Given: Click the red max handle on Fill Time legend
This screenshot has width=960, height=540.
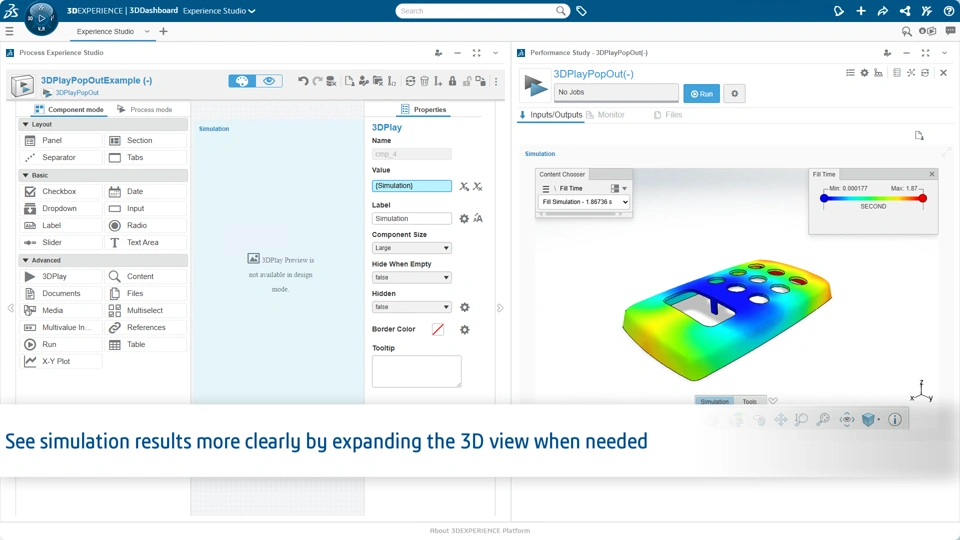Looking at the screenshot, I should pos(923,198).
